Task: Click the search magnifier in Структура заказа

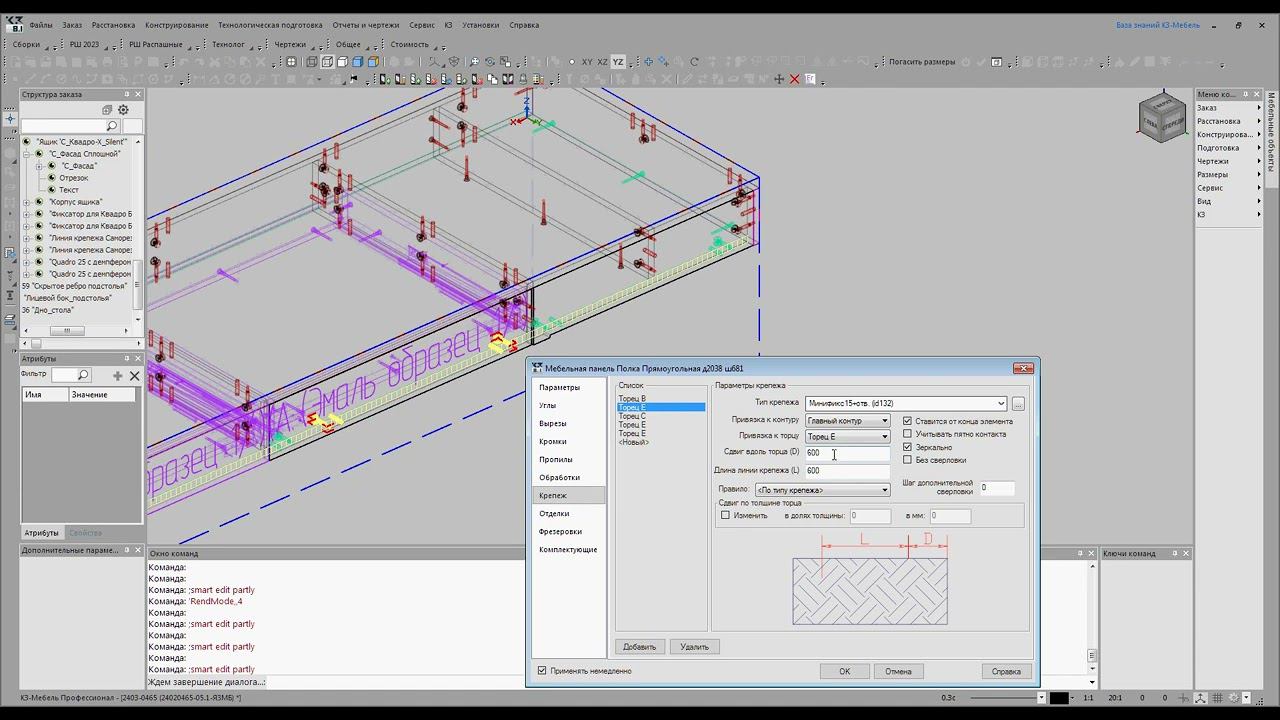Action: [x=111, y=126]
